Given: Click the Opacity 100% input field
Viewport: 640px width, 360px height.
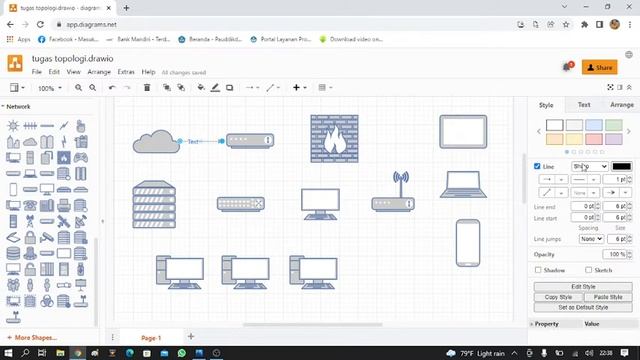Looking at the screenshot, I should tap(614, 254).
